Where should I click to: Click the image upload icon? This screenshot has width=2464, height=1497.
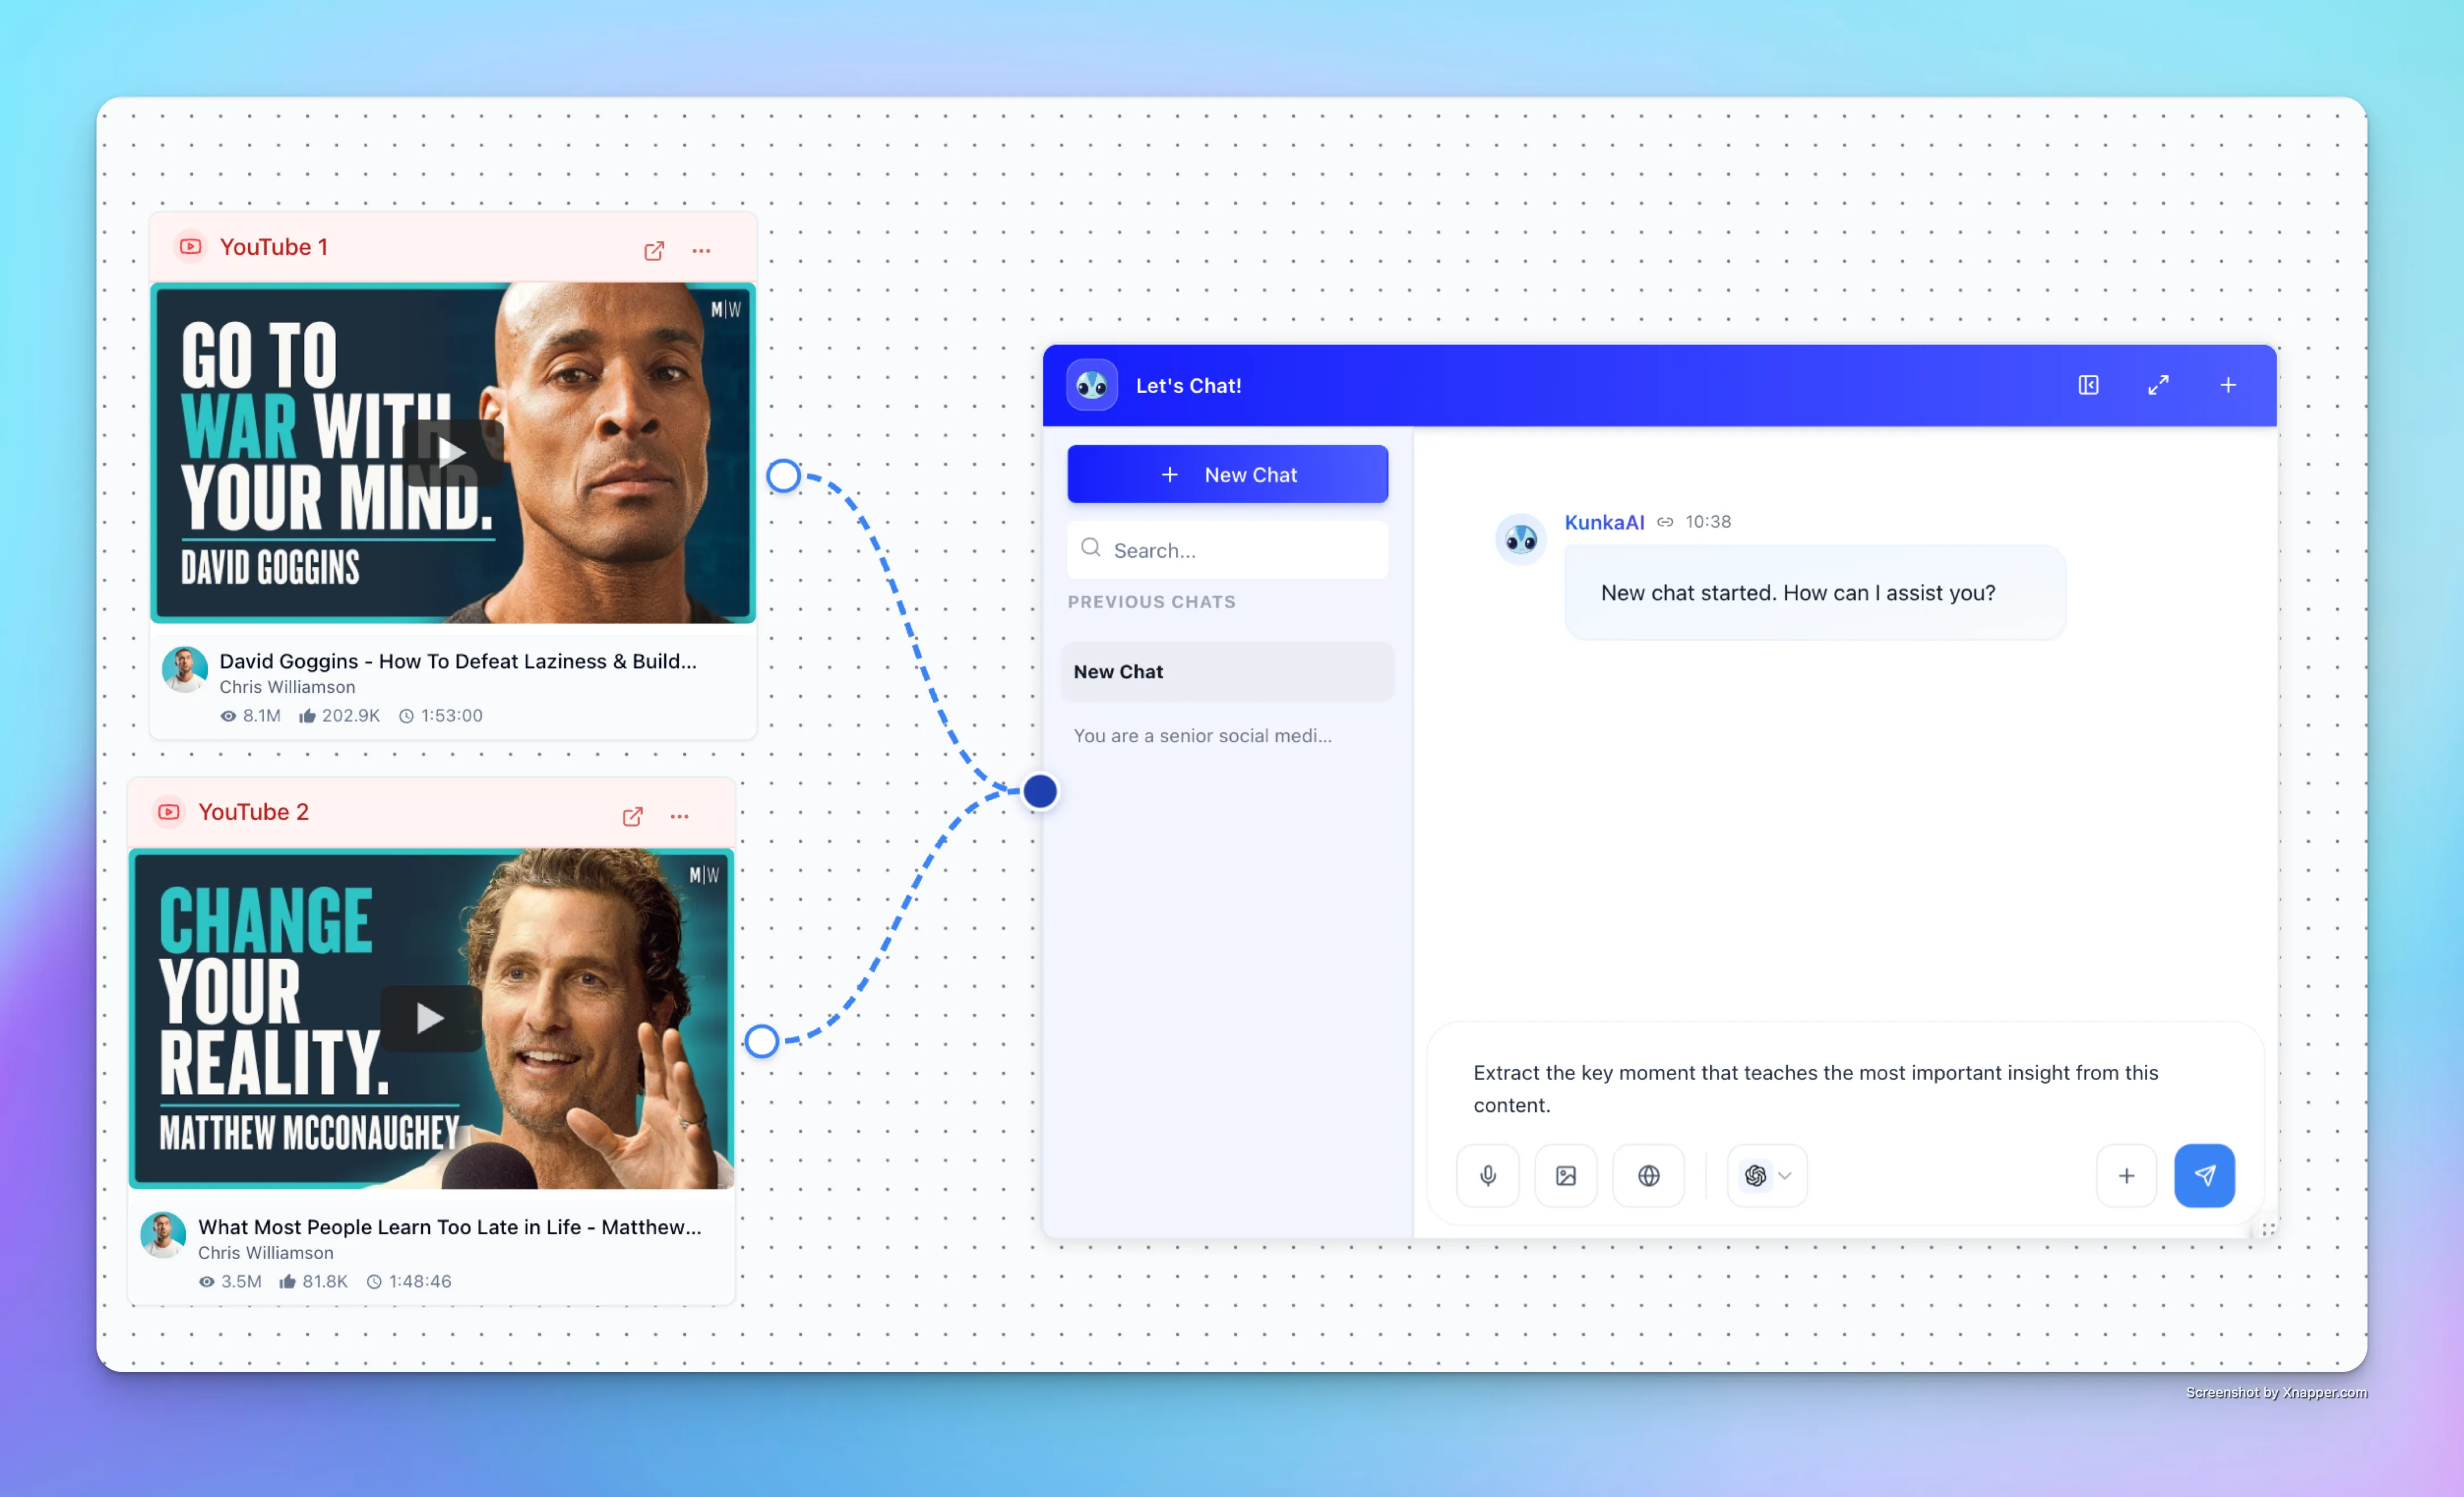click(1565, 1175)
